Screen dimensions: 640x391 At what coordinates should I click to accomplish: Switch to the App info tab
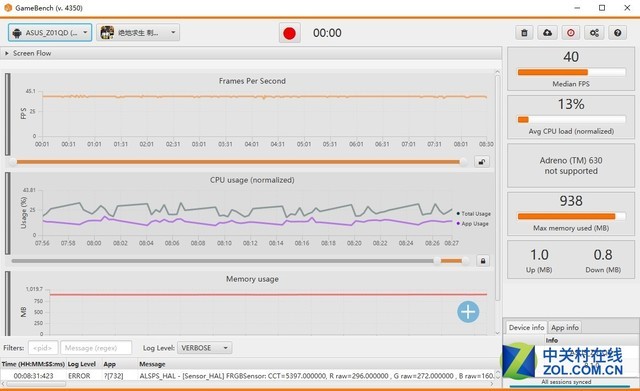coord(565,327)
